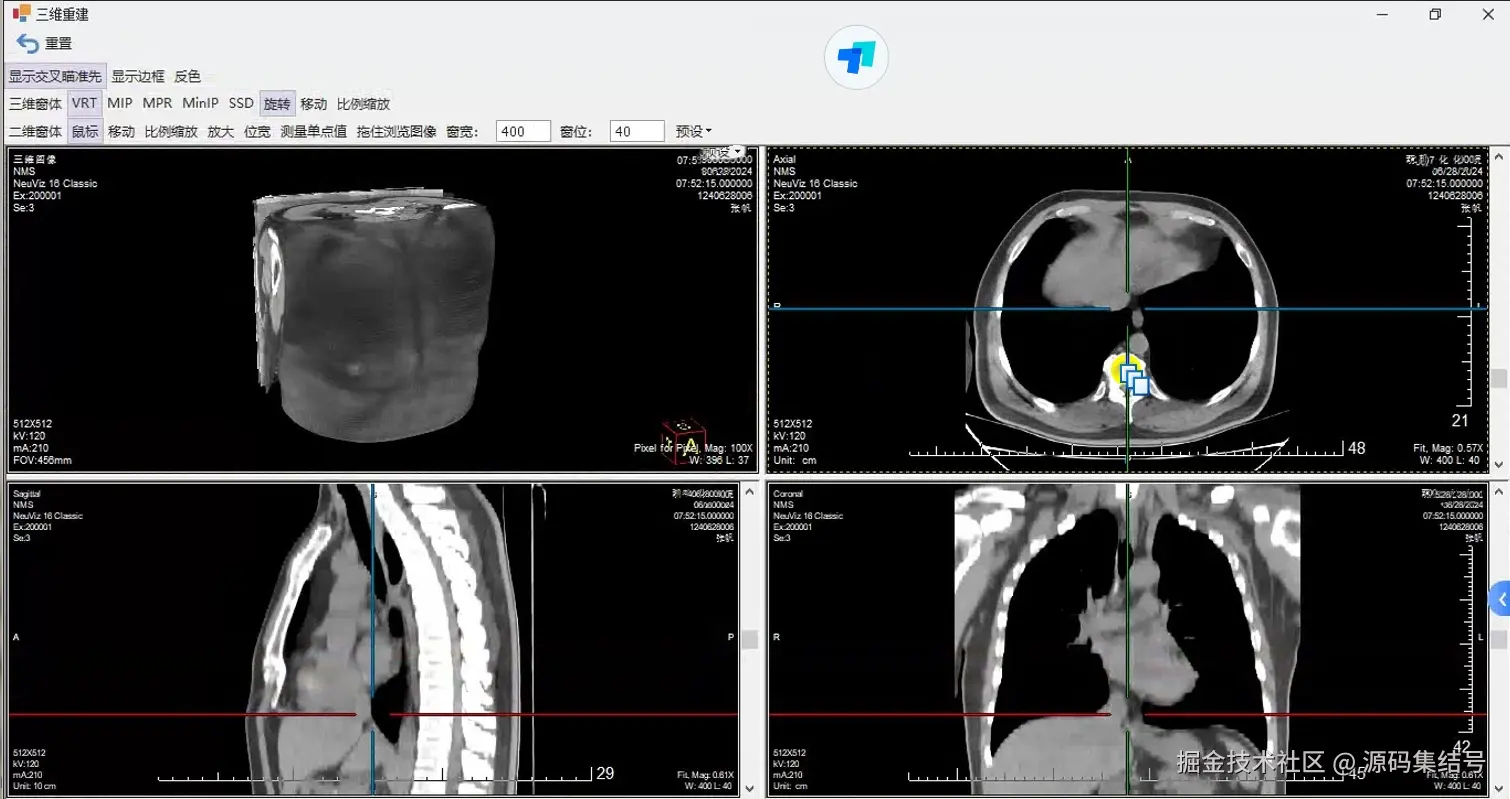Choose the 放大 magnify tool

[221, 131]
